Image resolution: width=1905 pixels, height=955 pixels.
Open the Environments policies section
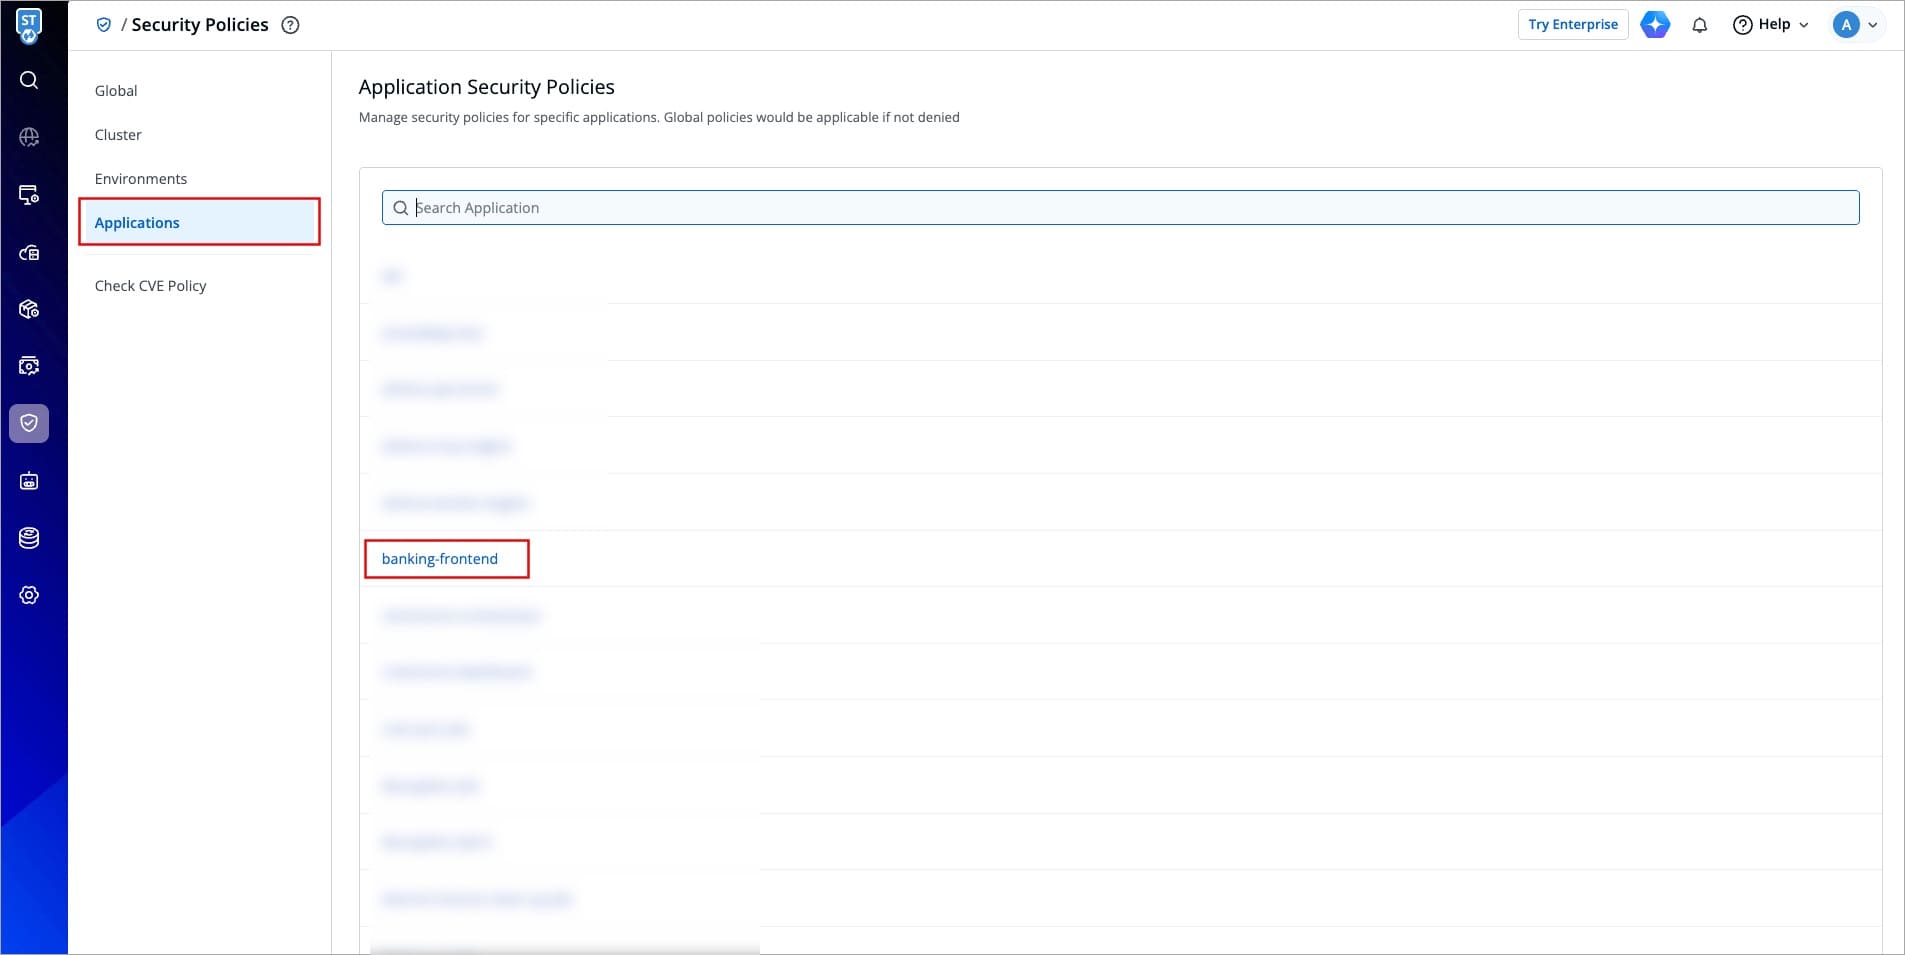click(x=141, y=179)
